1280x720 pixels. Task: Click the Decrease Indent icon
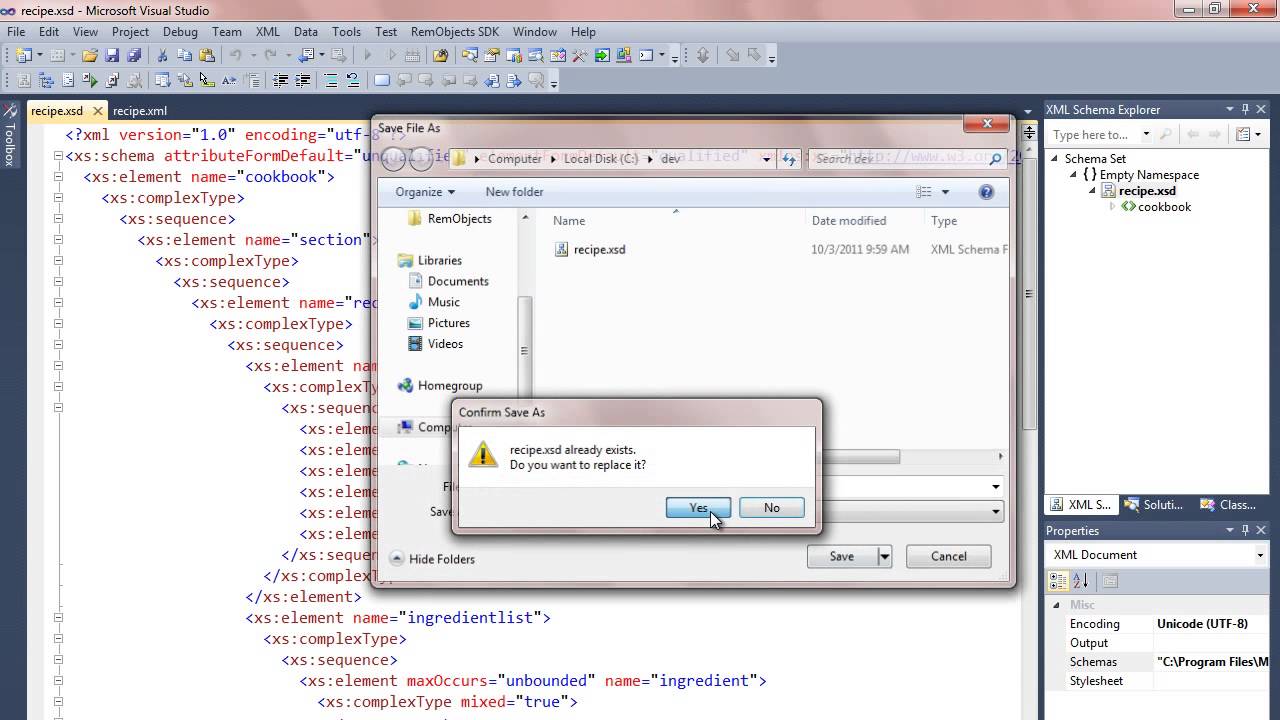click(x=280, y=81)
